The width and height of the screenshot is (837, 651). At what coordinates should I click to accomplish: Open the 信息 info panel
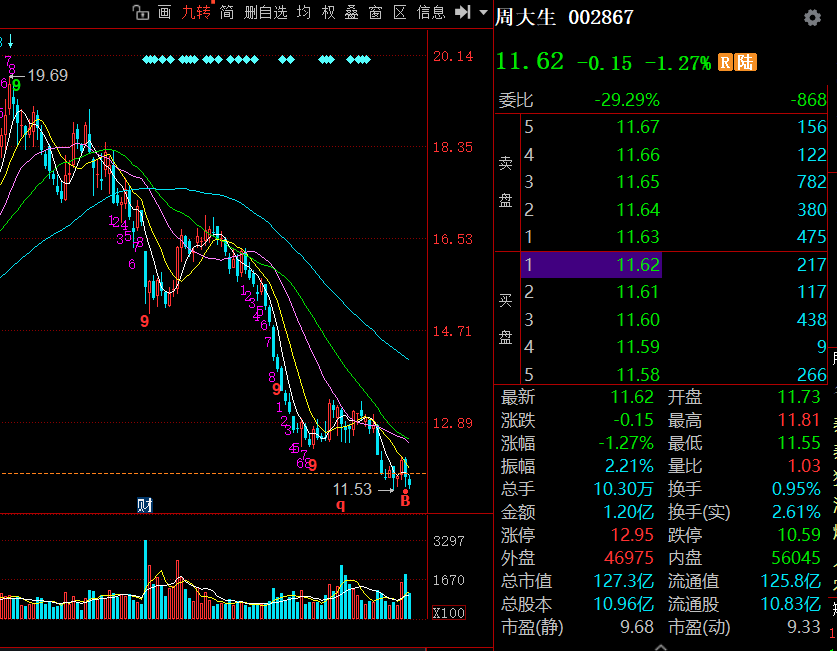click(431, 12)
